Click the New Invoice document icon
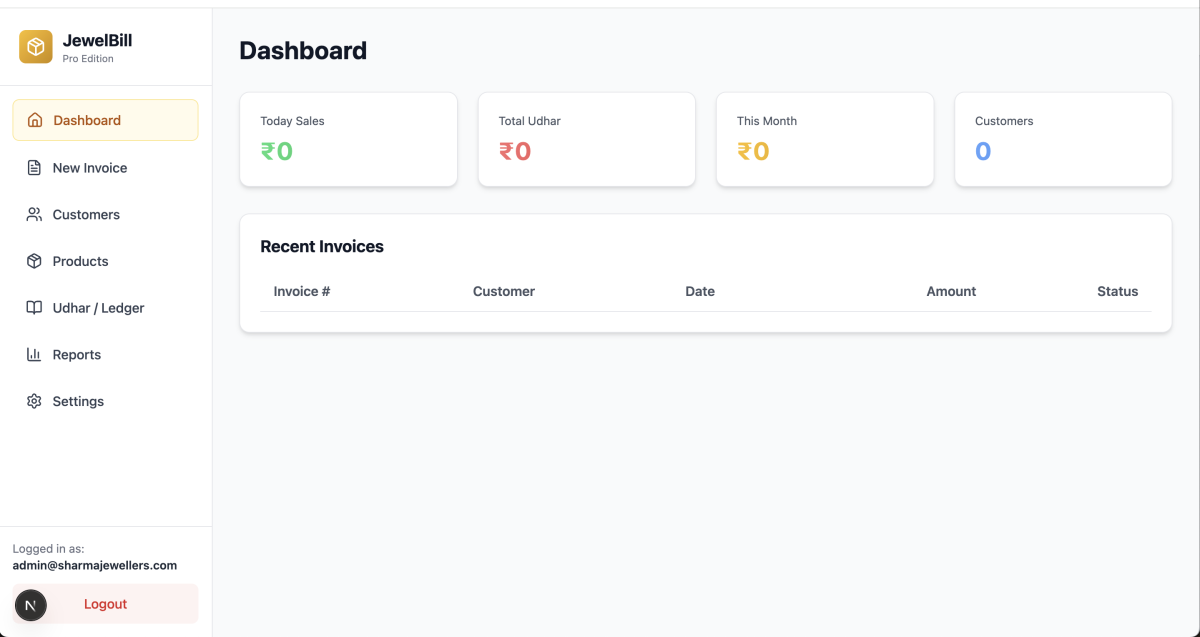This screenshot has width=1200, height=637. 34,168
